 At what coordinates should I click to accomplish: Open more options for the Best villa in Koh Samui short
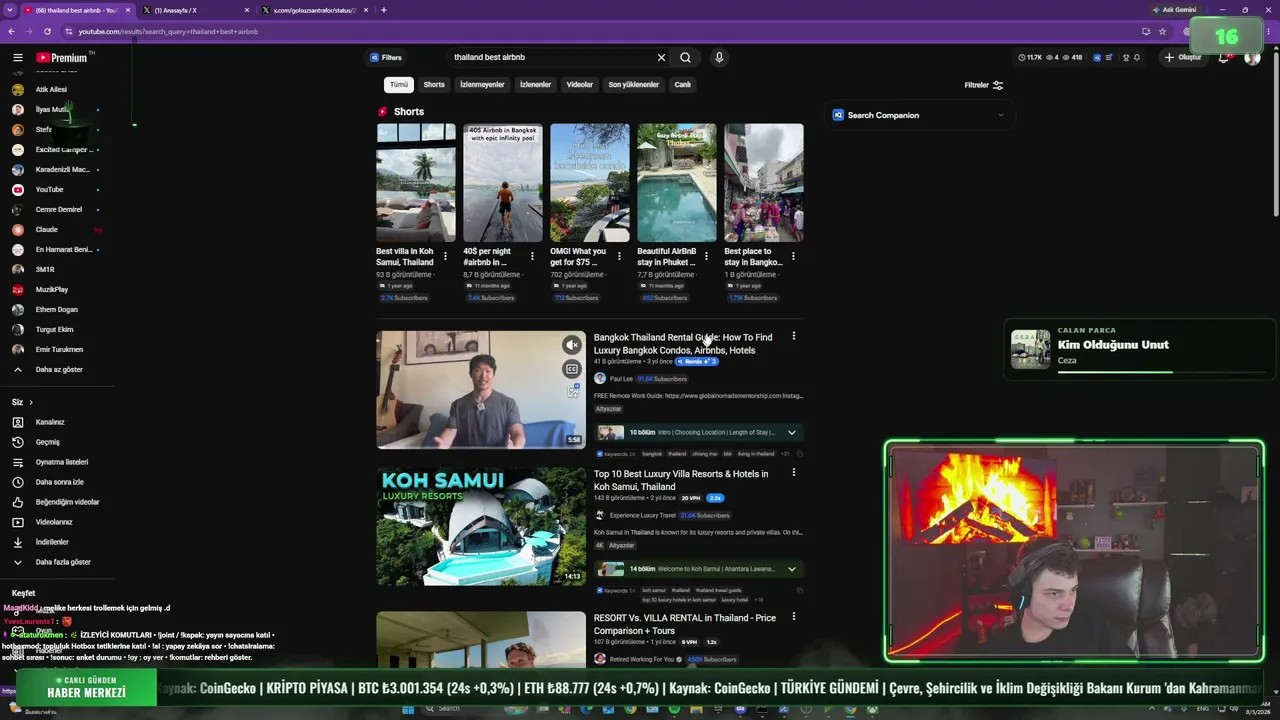point(445,256)
